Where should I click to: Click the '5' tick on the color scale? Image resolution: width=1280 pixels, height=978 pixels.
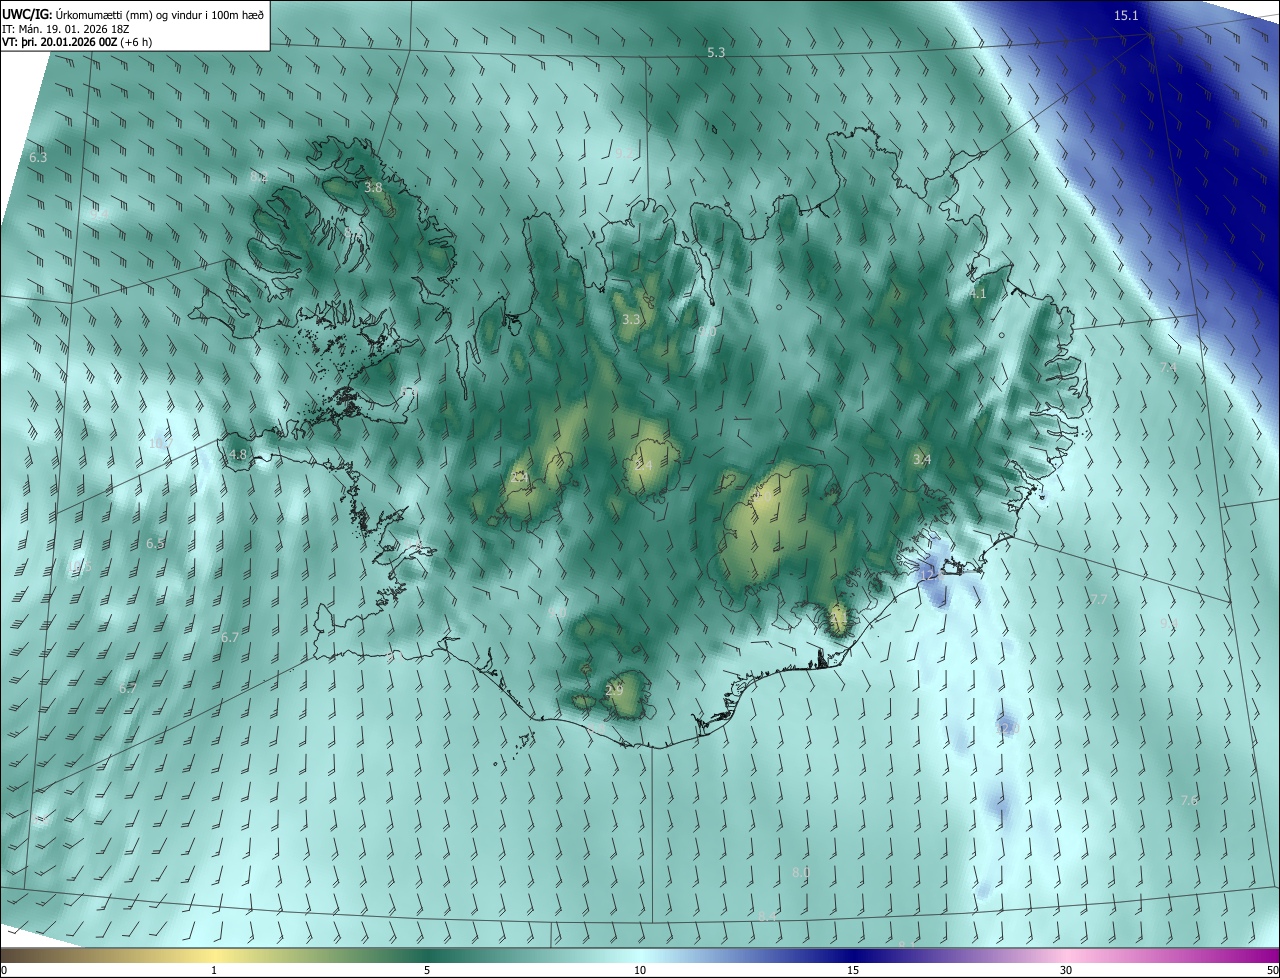click(427, 970)
